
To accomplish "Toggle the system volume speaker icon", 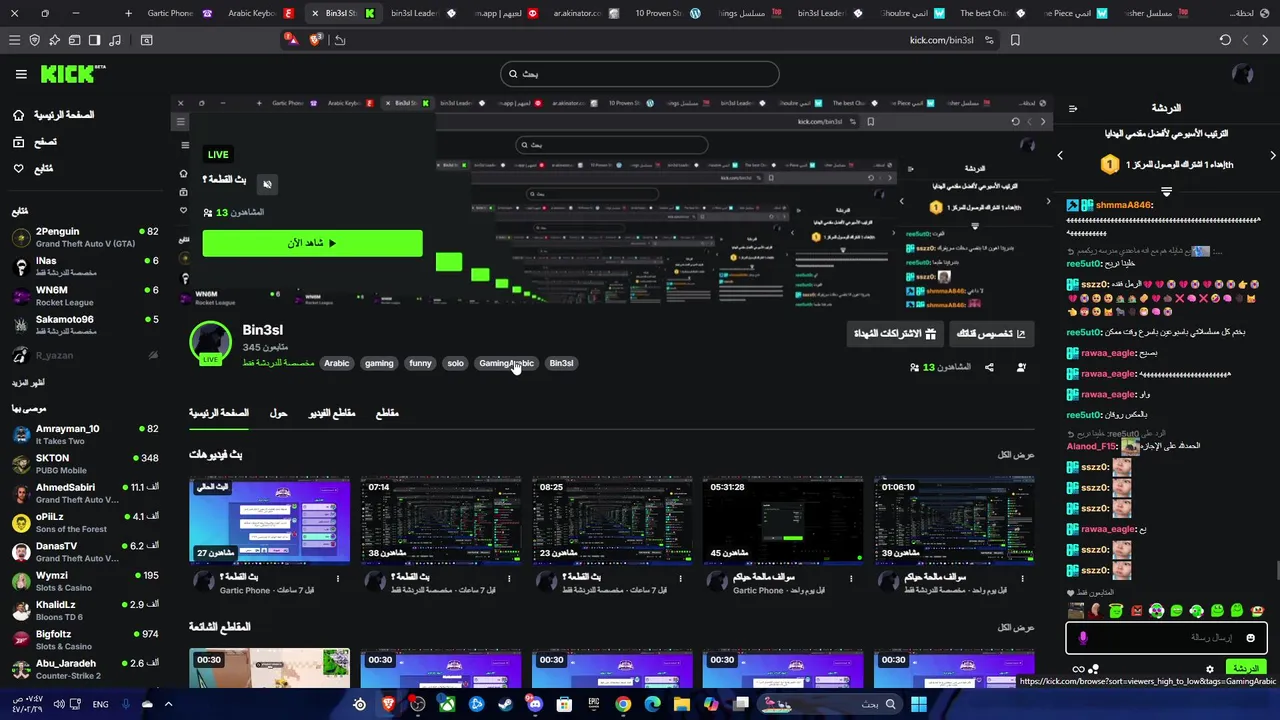I will coord(58,704).
